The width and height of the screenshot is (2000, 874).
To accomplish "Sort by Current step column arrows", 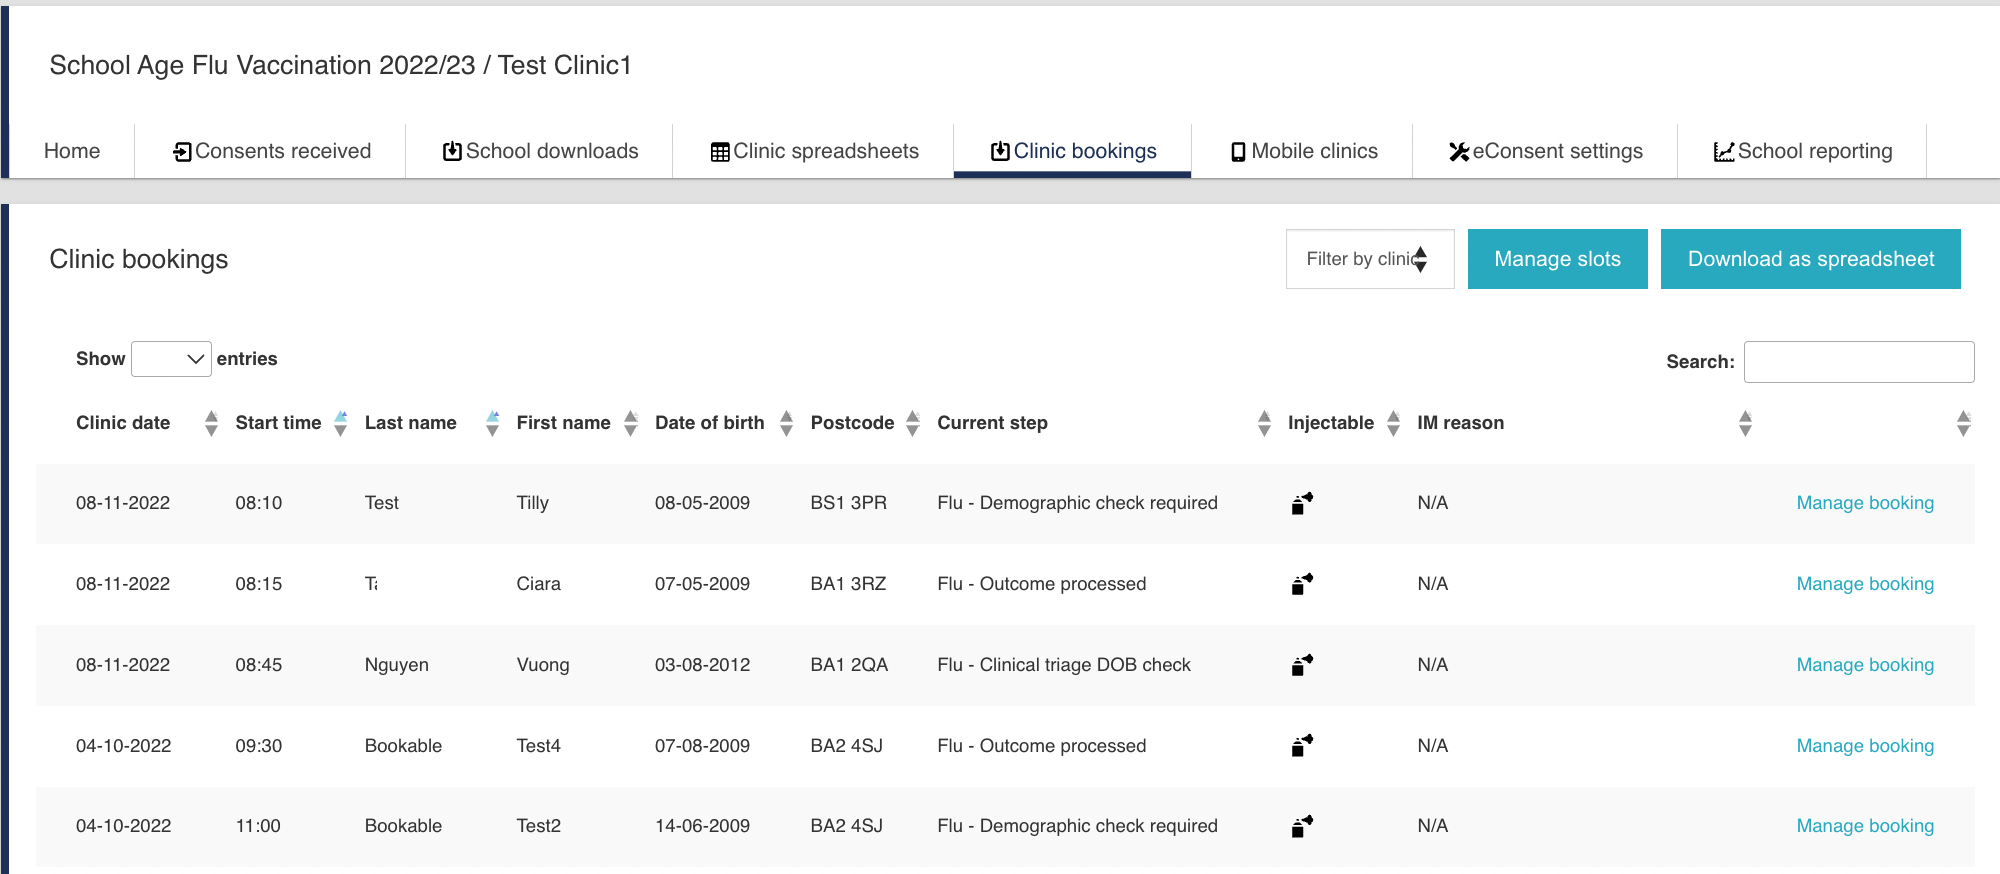I will [x=1264, y=423].
